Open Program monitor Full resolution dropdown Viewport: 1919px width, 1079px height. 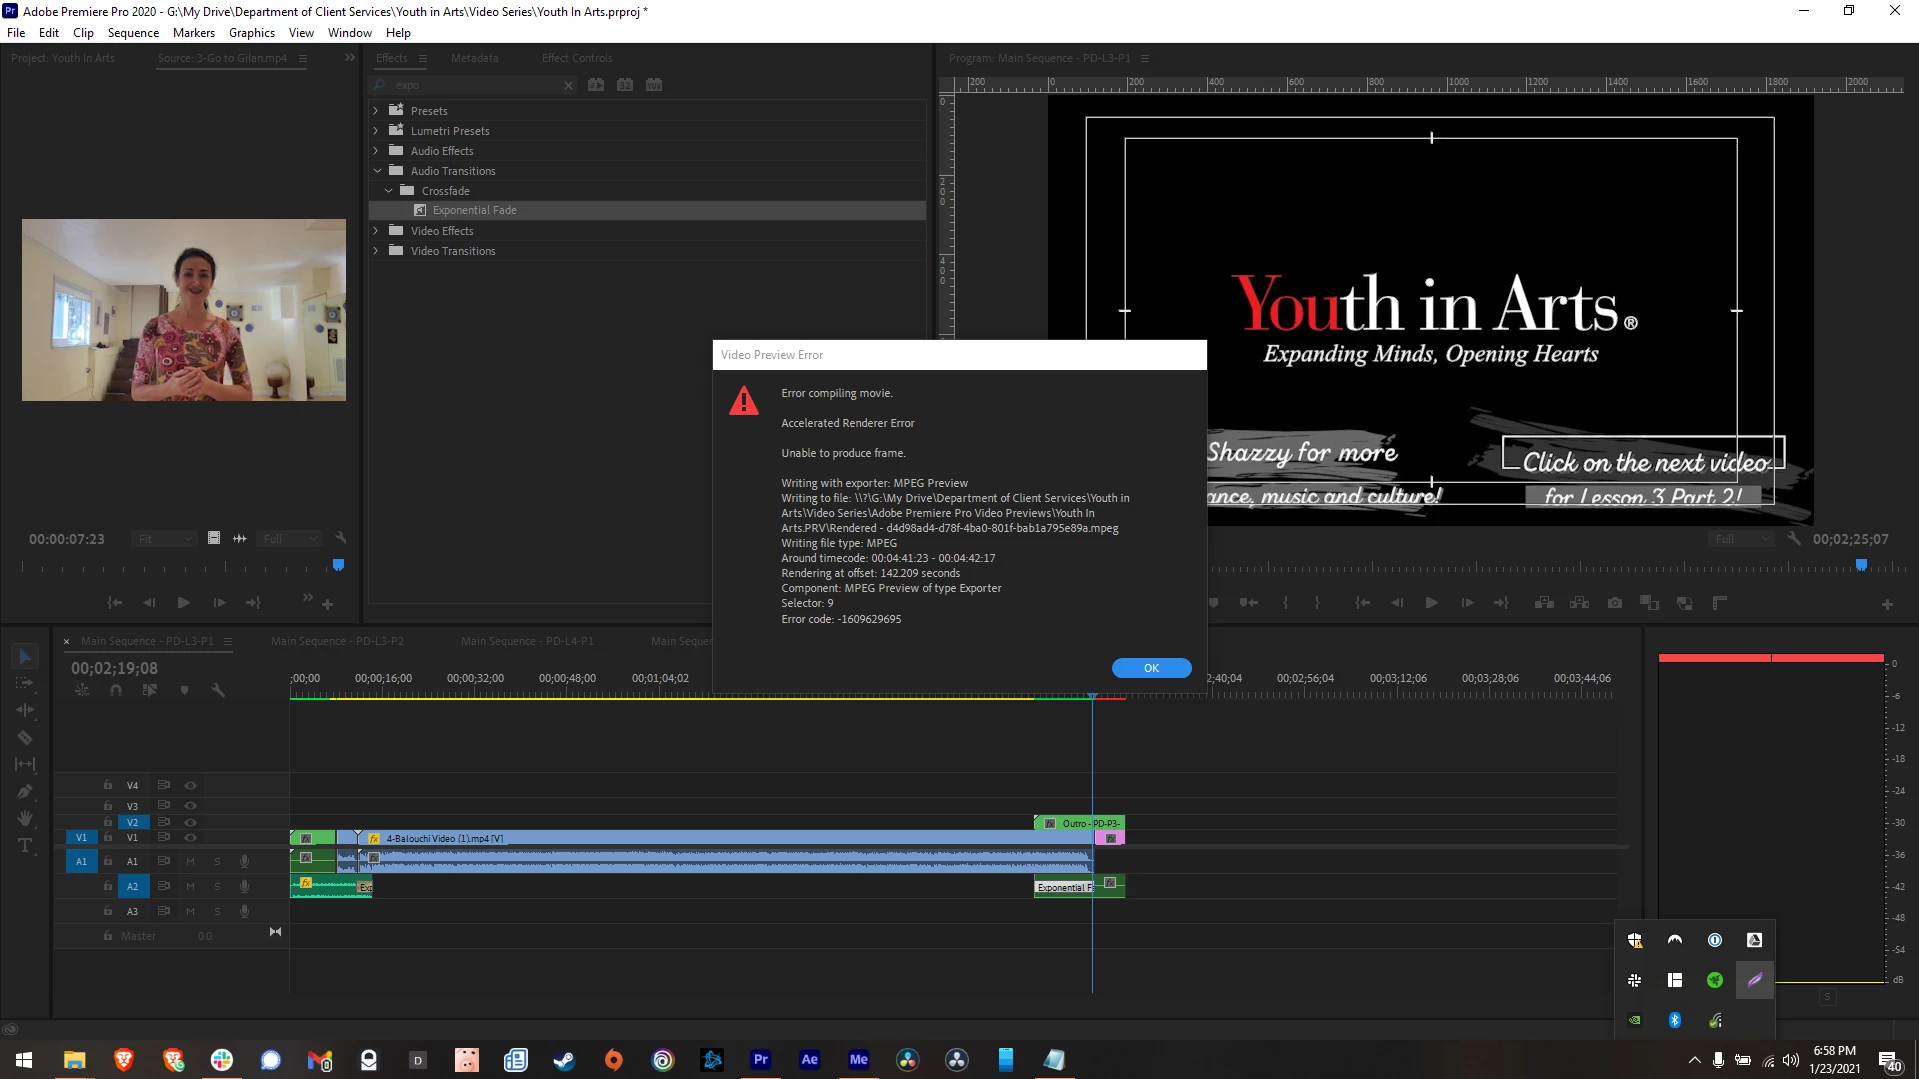tap(1741, 539)
